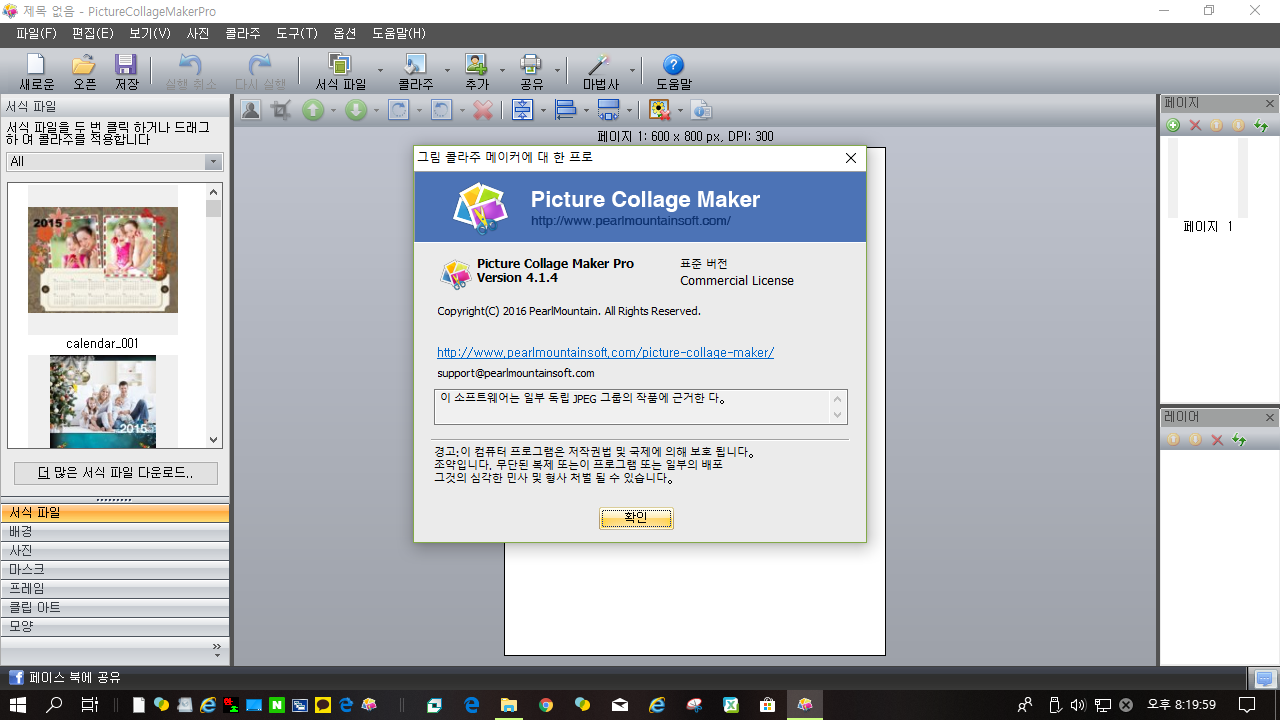The image size is (1280, 720).
Task: Click the green down arrow send-backward icon
Action: (356, 110)
